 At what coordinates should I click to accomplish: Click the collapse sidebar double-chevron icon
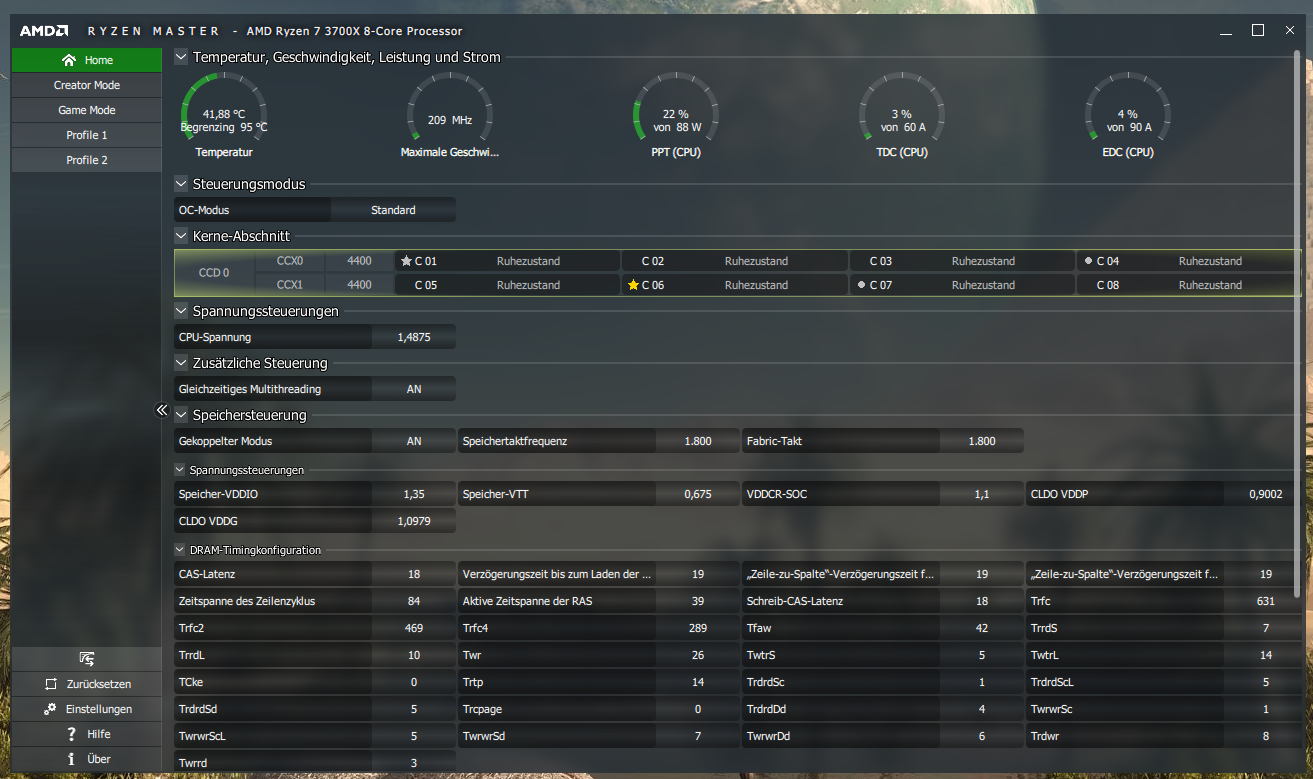coord(162,410)
